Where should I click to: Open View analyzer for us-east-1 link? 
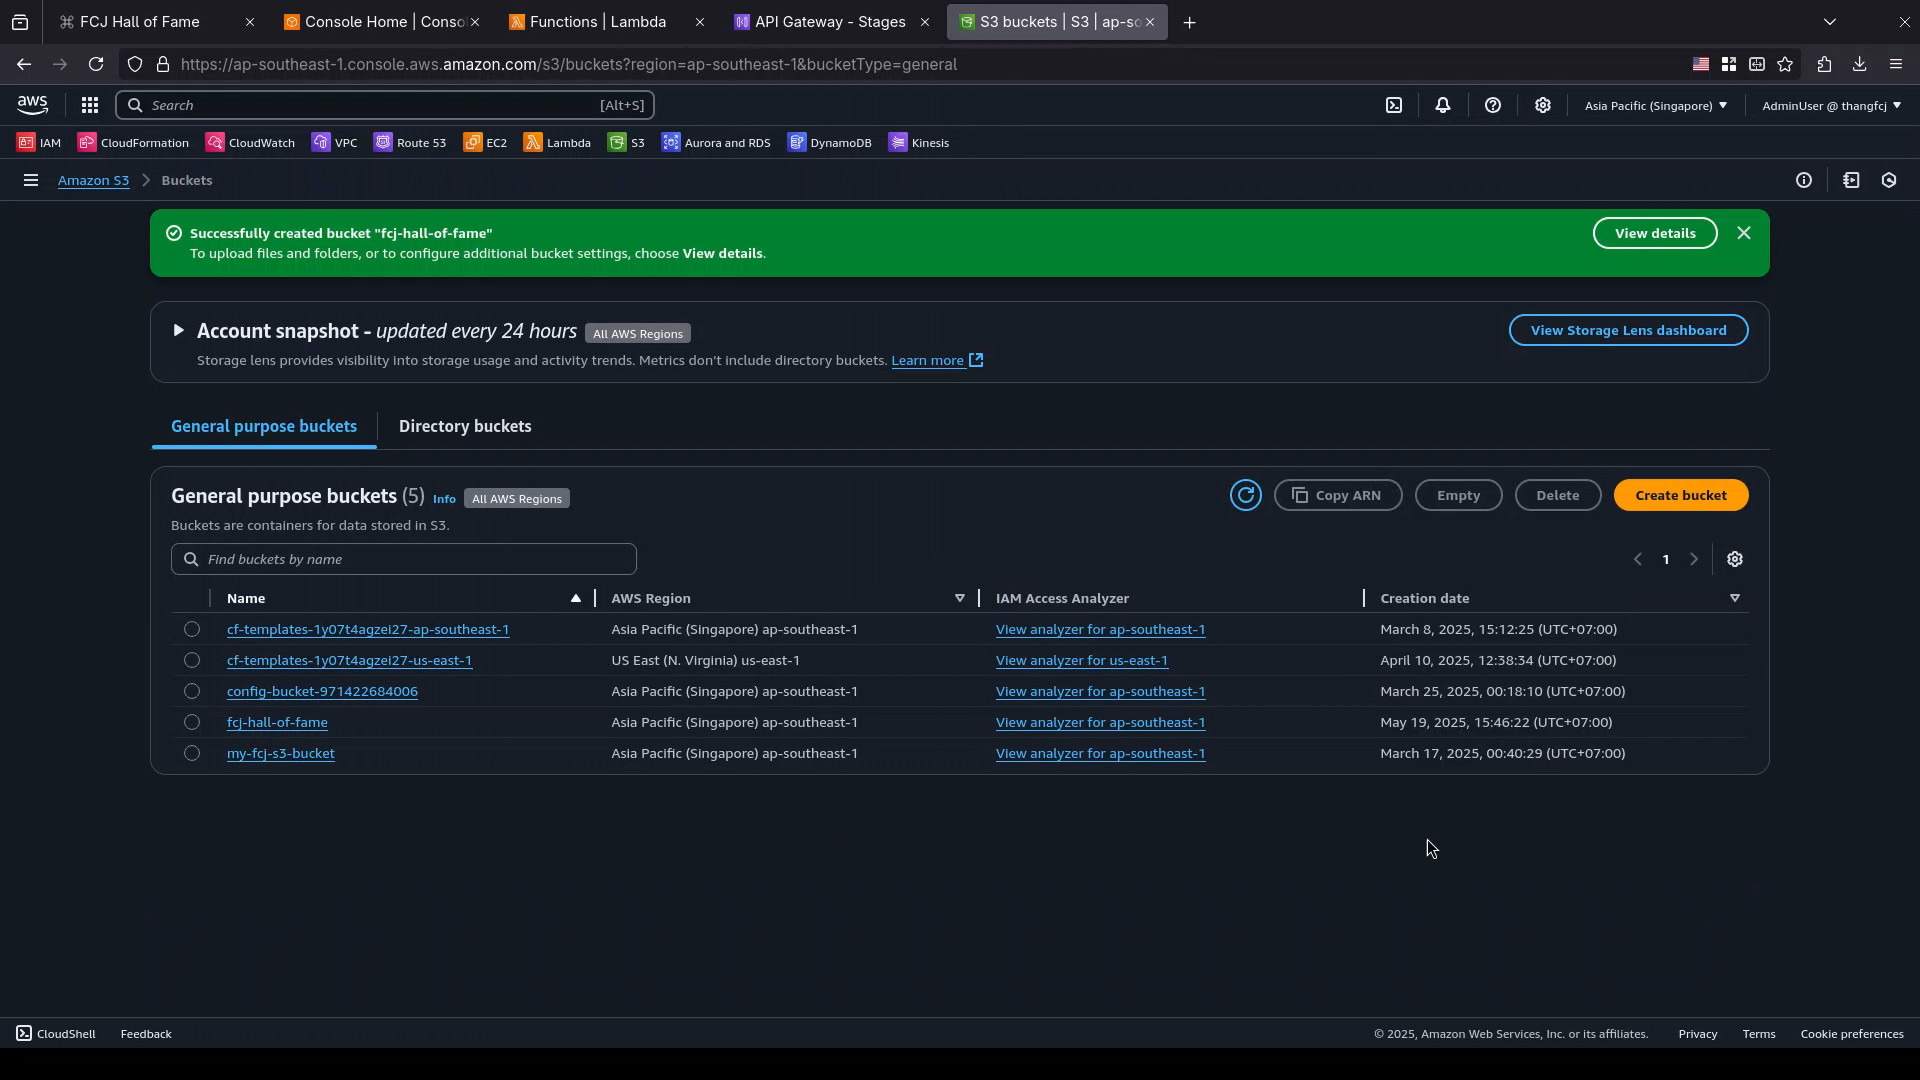point(1082,660)
